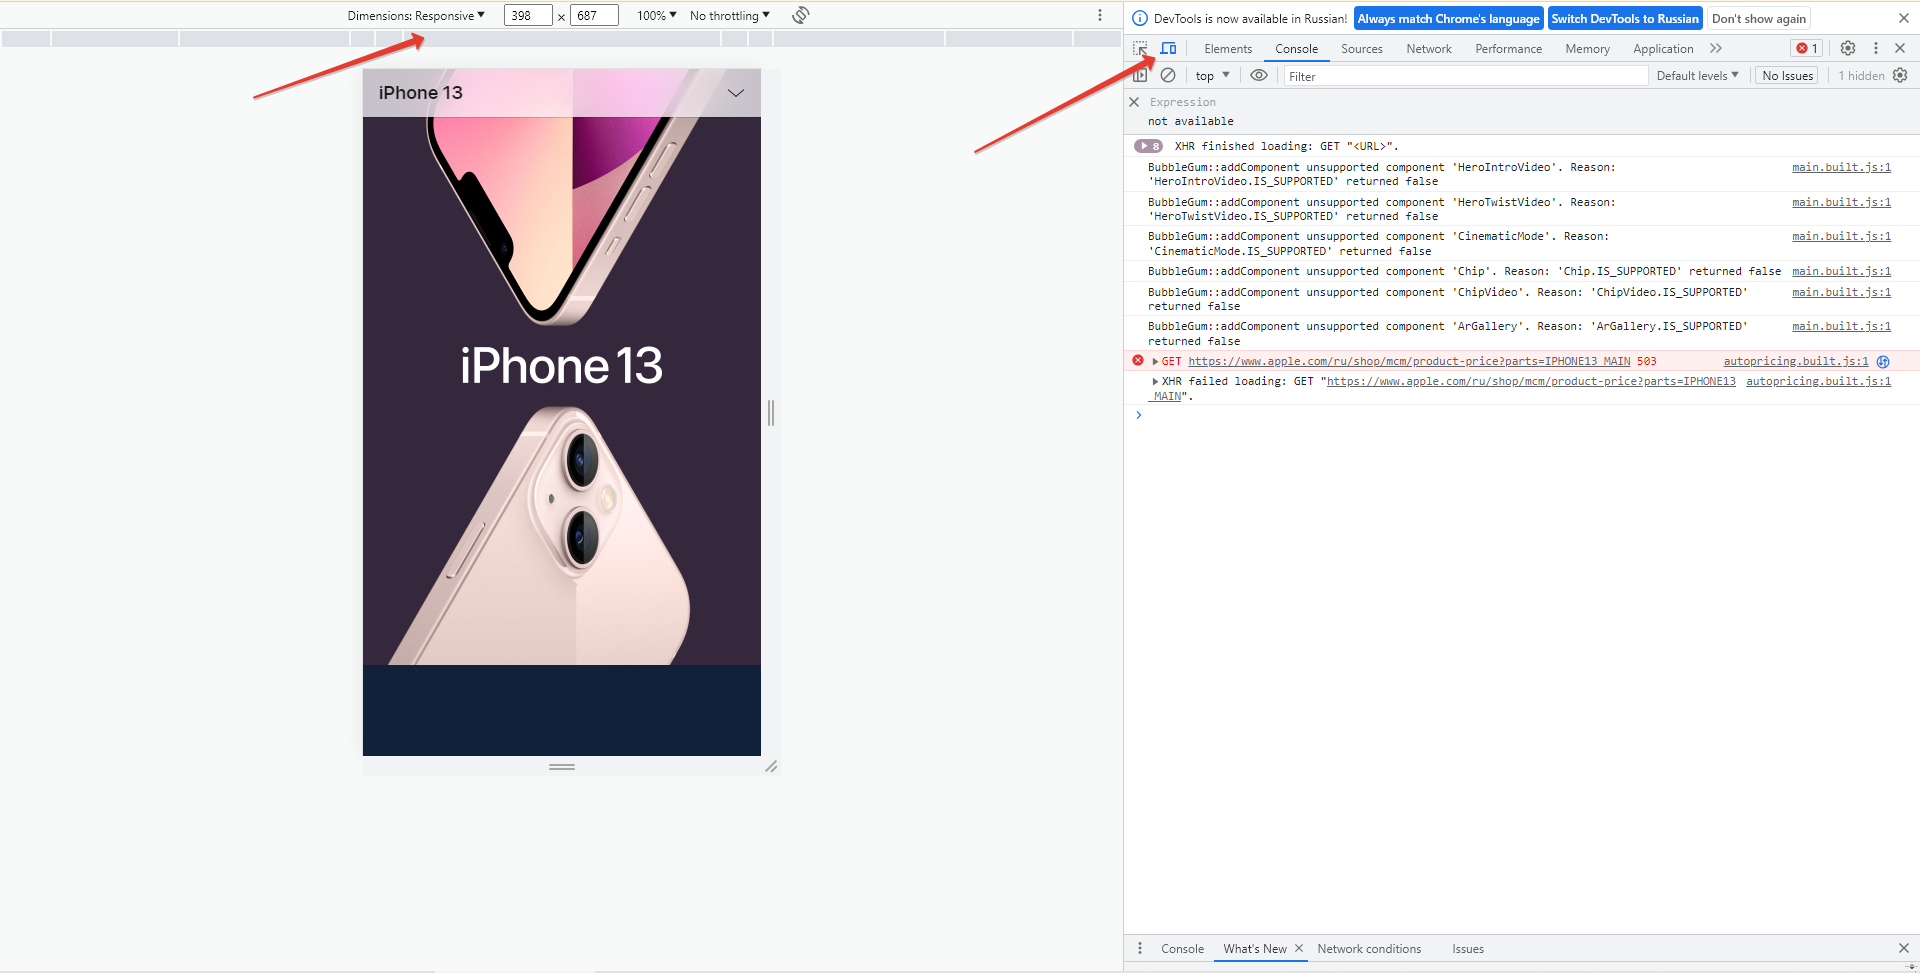Open the Dimensions: Responsive dropdown
1920x973 pixels.
tap(416, 15)
